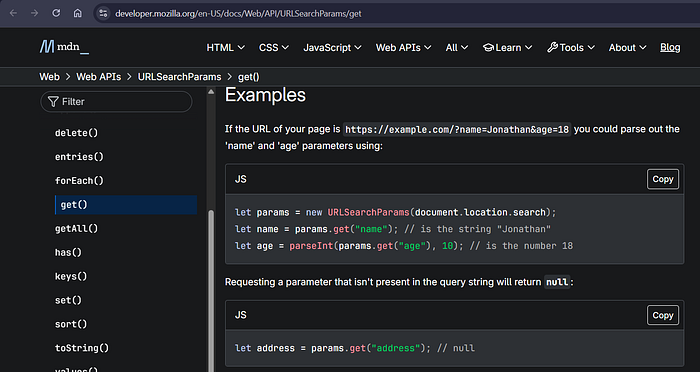This screenshot has height=372, width=700.
Task: Go to Web APIs breadcrumb
Action: [x=99, y=77]
